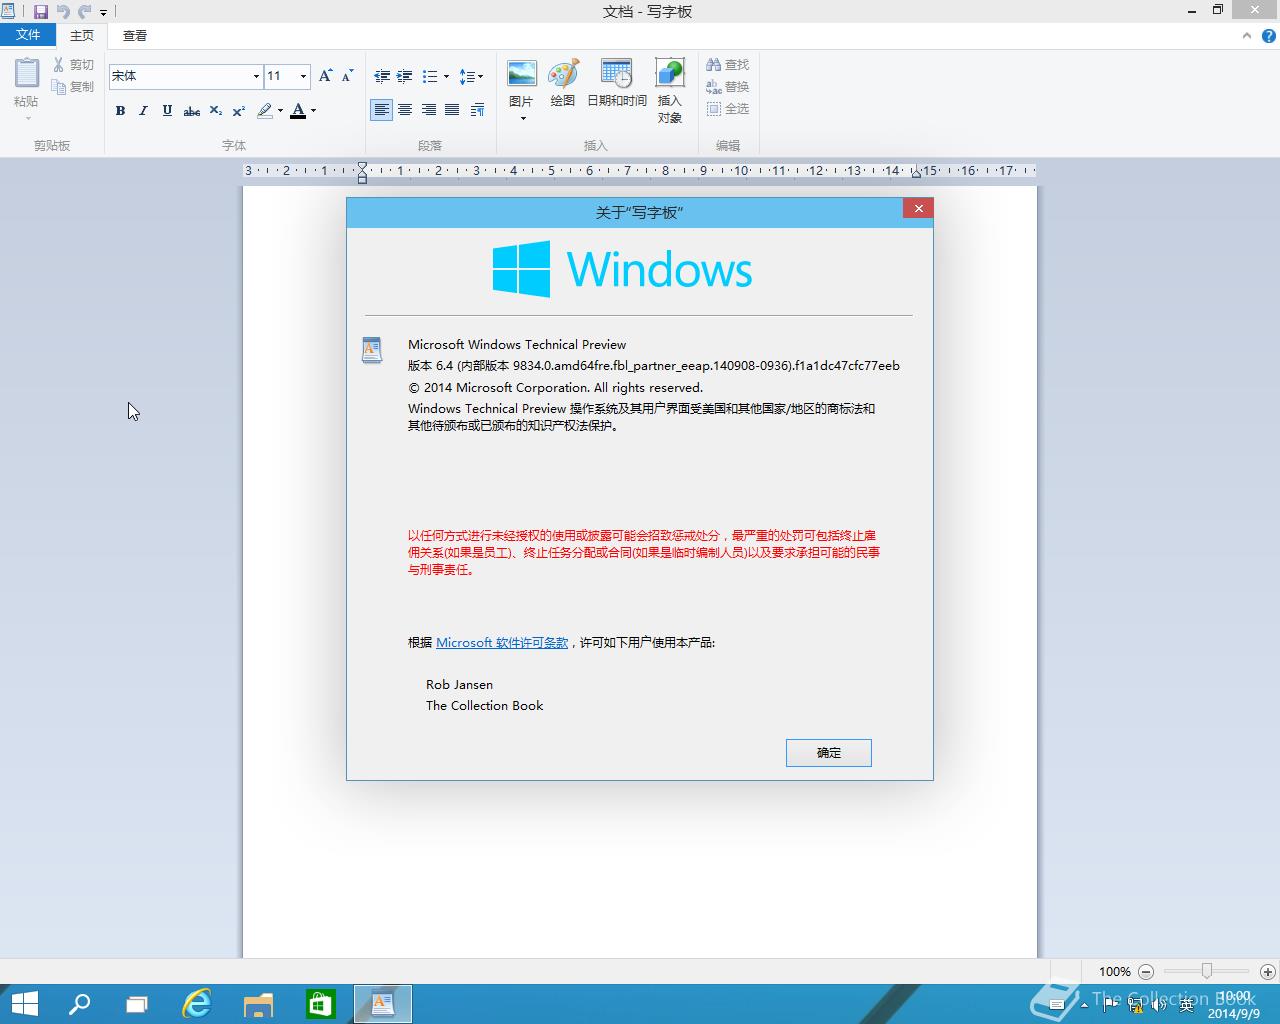Expand the 图片 picture dropdown arrow

(522, 118)
